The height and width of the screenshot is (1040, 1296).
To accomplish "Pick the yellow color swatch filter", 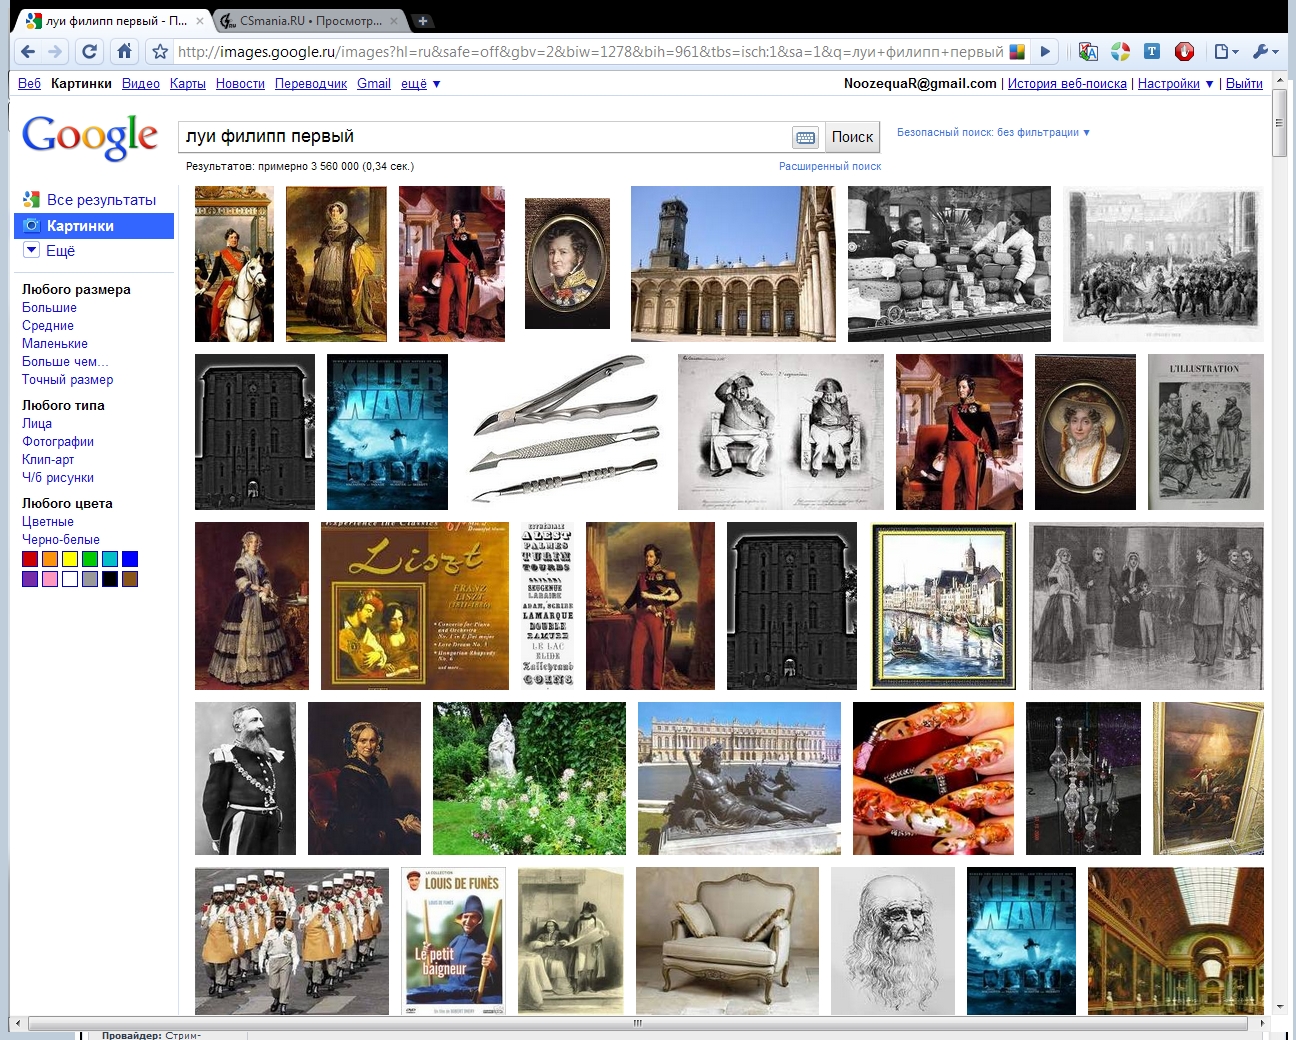I will [70, 559].
